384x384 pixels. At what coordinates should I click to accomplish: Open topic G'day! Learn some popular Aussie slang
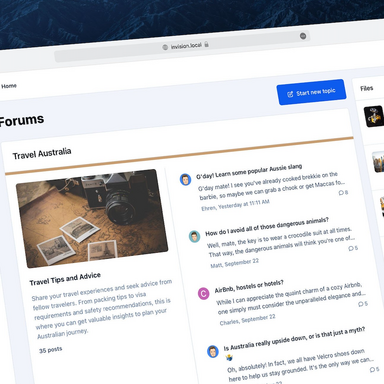pos(249,171)
